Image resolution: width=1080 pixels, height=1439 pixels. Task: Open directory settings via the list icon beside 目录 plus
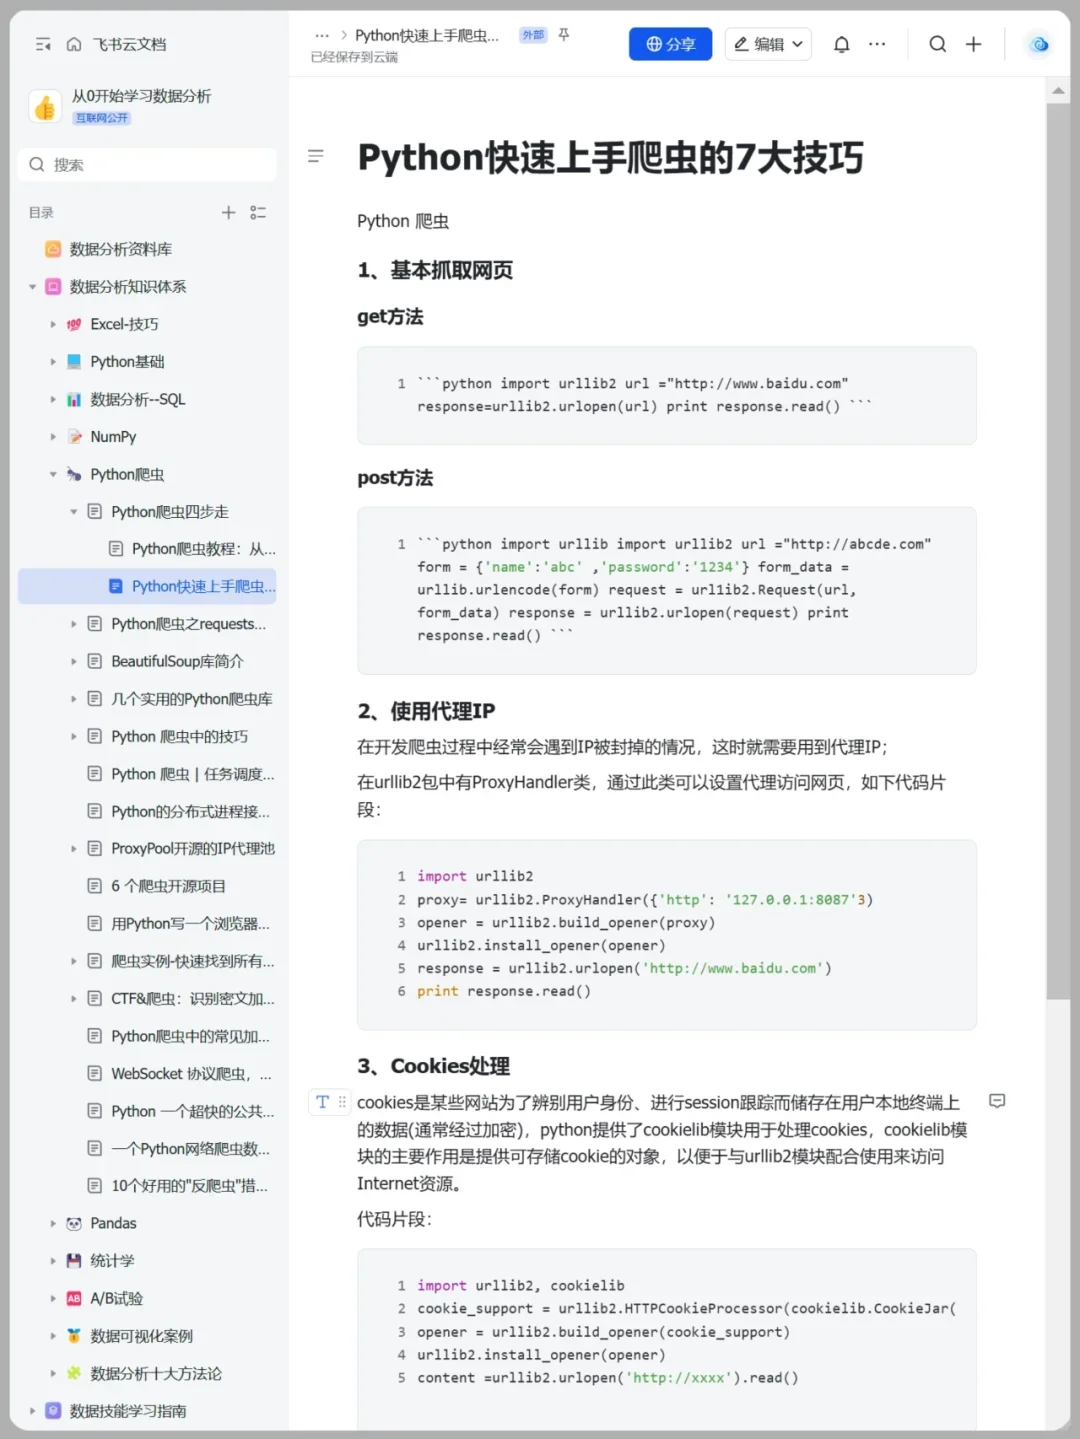click(258, 212)
